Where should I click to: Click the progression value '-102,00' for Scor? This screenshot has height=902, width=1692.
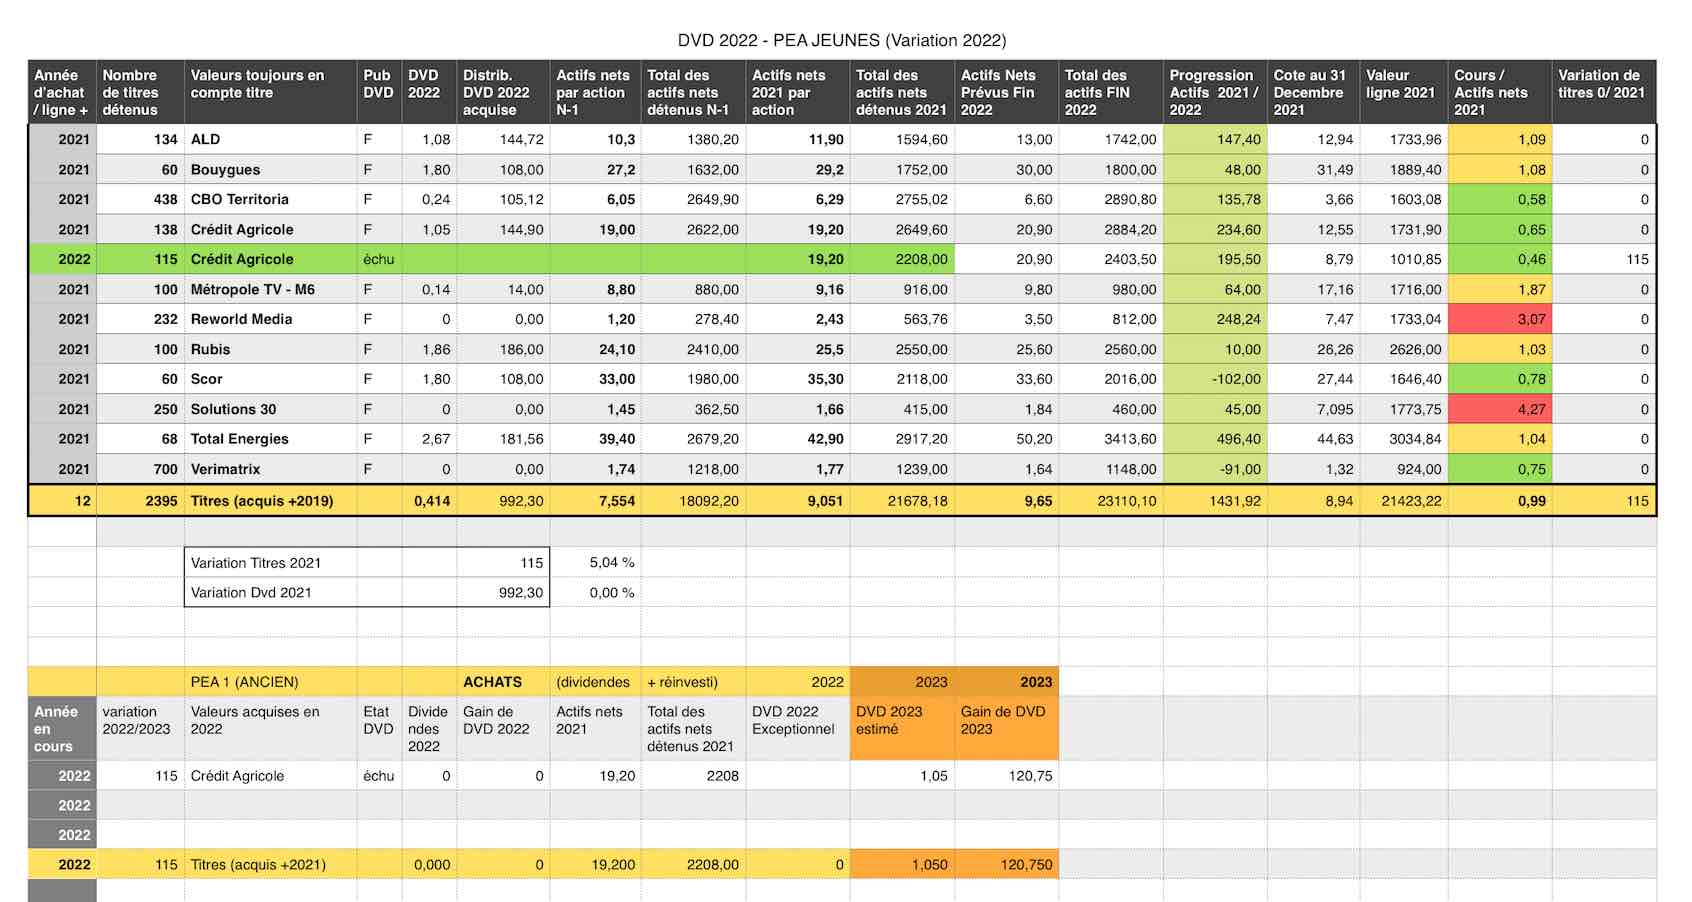(1215, 379)
